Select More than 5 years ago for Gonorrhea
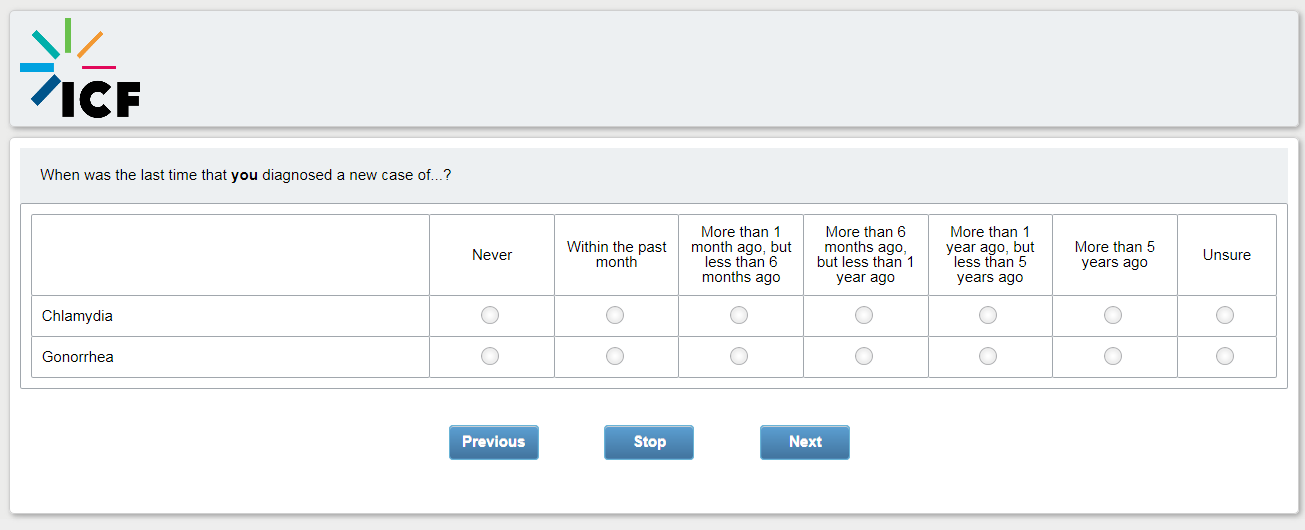 point(1113,356)
